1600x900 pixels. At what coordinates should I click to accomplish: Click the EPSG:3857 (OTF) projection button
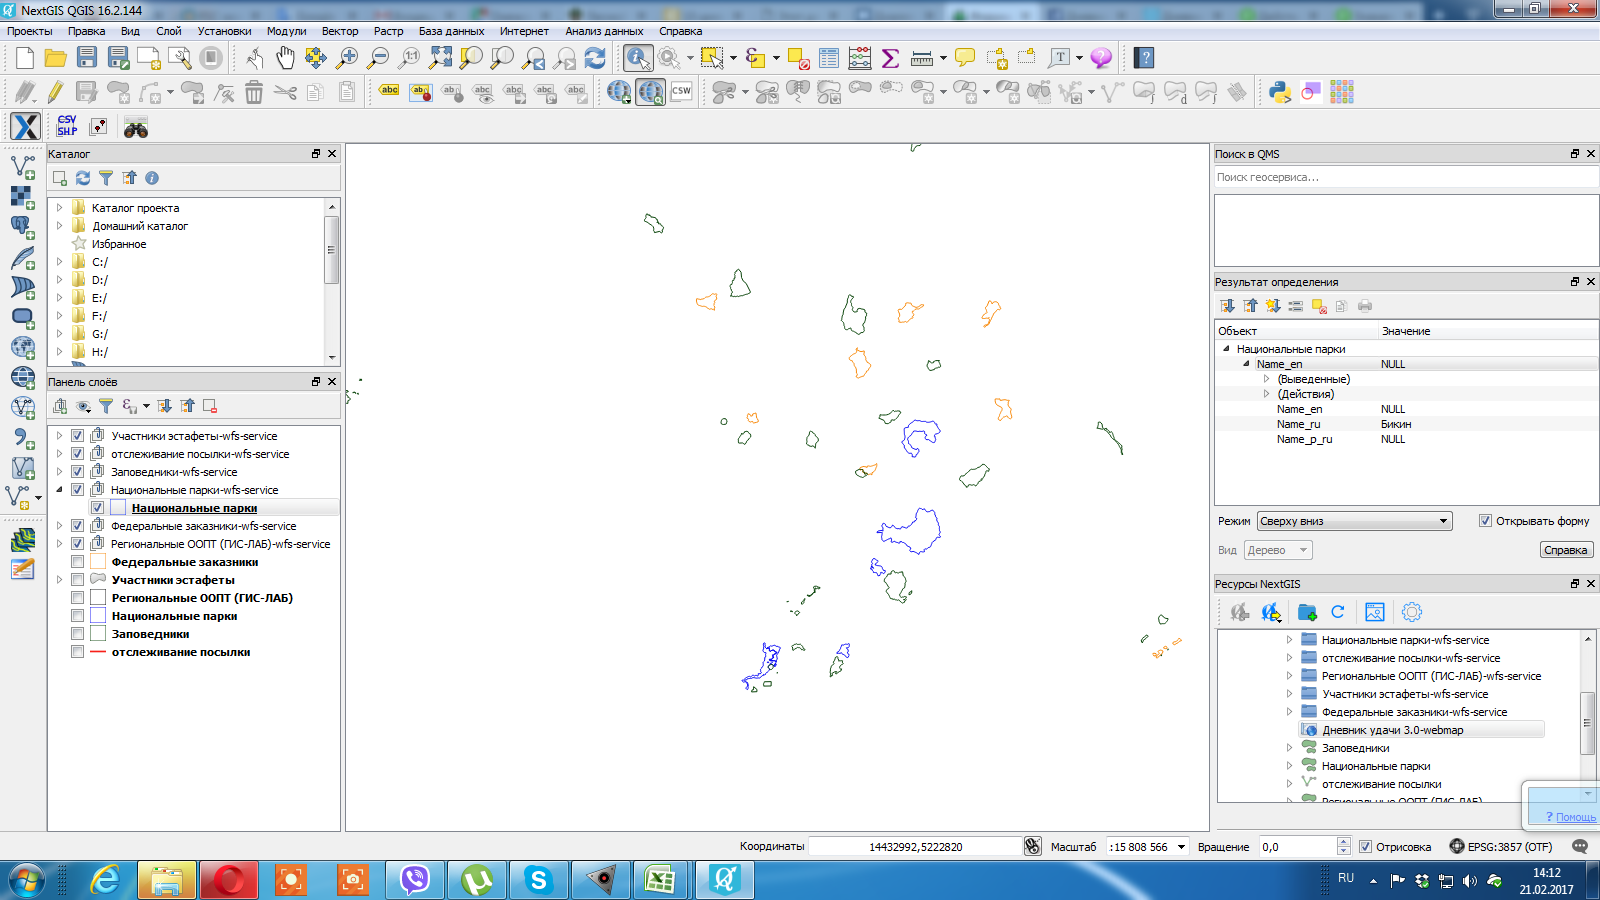[1500, 847]
